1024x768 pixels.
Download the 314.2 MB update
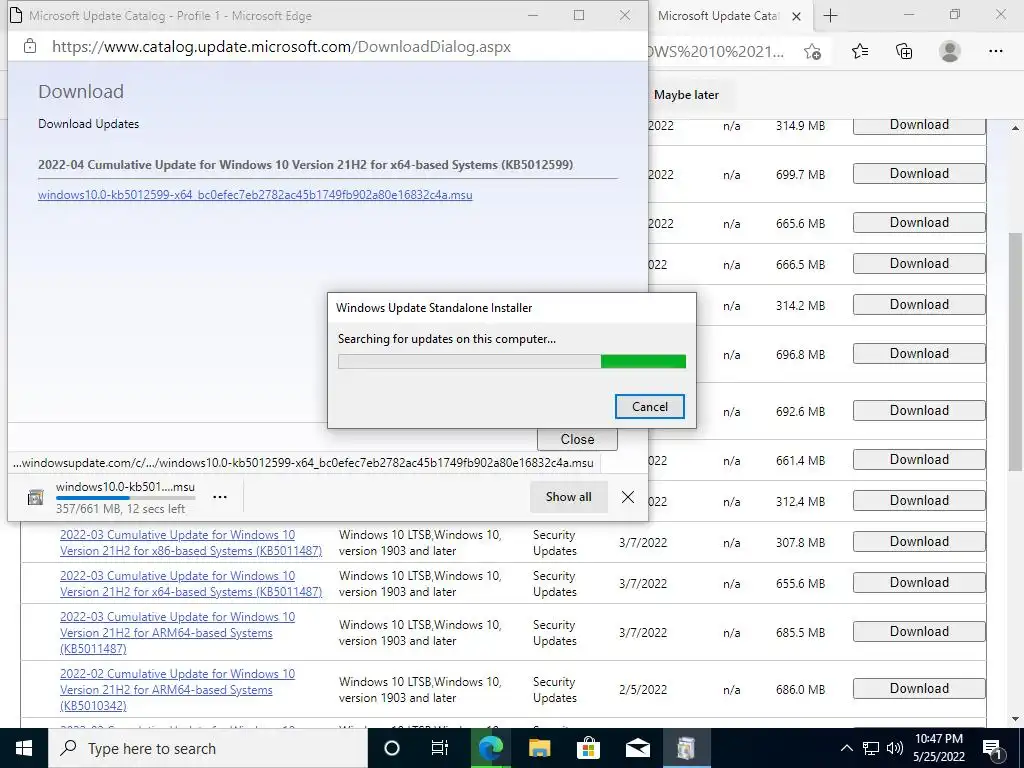click(919, 305)
